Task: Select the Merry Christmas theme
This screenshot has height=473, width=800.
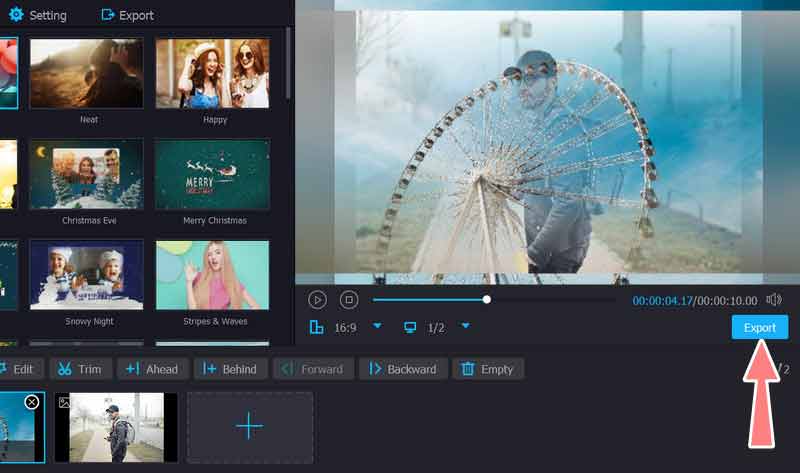Action: tap(212, 174)
